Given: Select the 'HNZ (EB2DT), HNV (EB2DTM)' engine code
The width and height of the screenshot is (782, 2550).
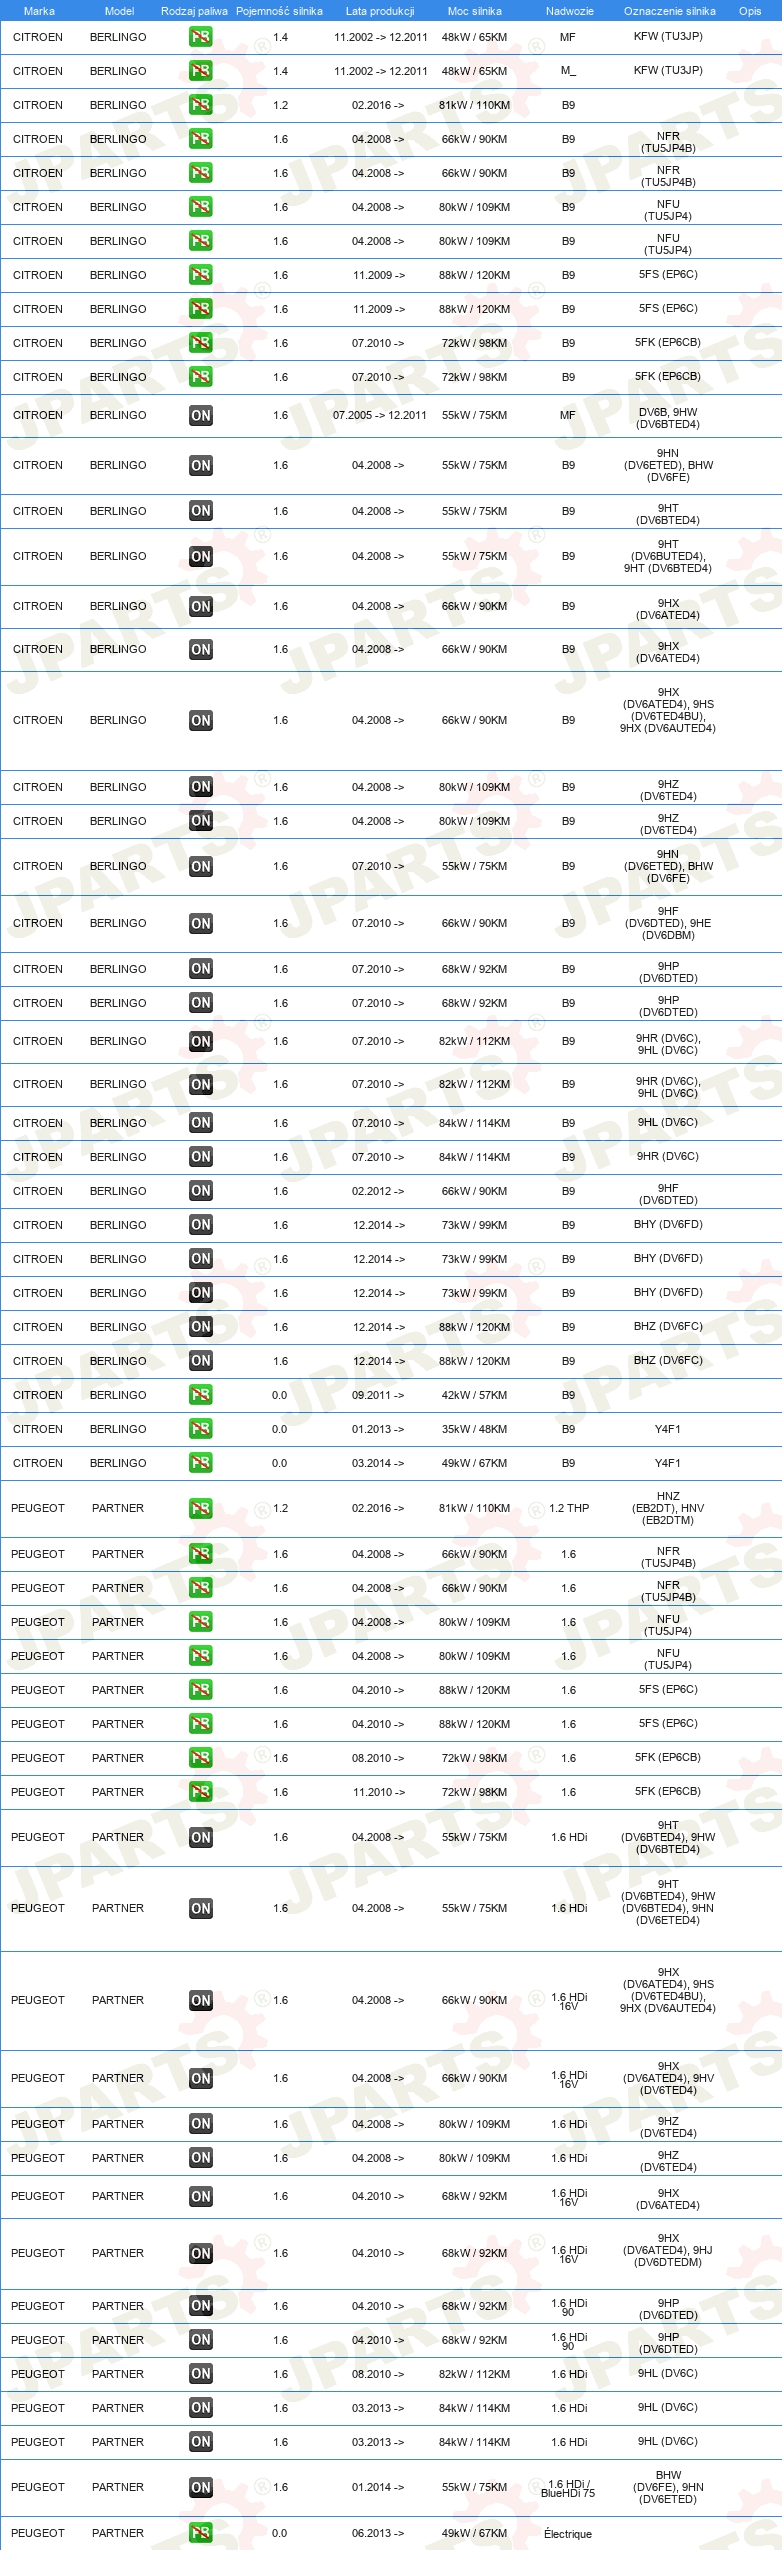Looking at the screenshot, I should 668,1508.
